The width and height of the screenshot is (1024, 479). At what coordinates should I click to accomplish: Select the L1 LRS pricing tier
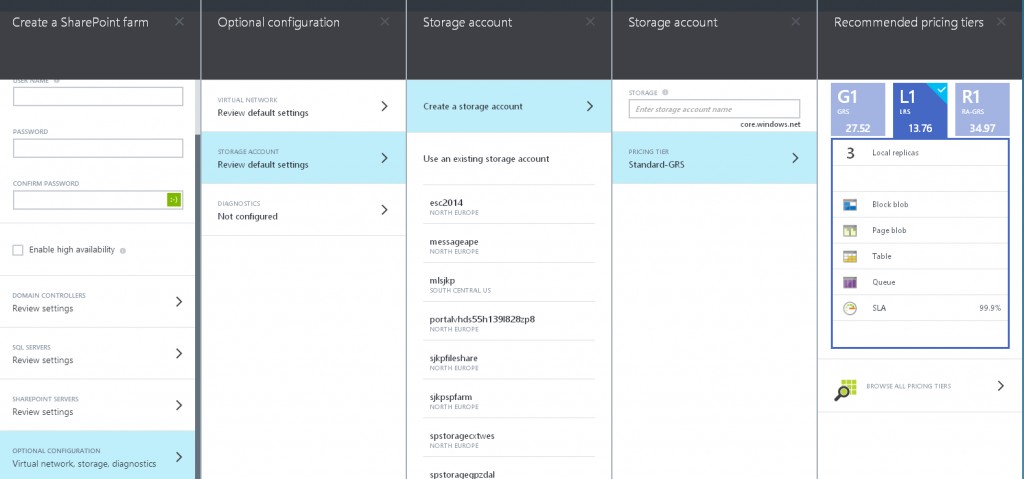[x=920, y=110]
